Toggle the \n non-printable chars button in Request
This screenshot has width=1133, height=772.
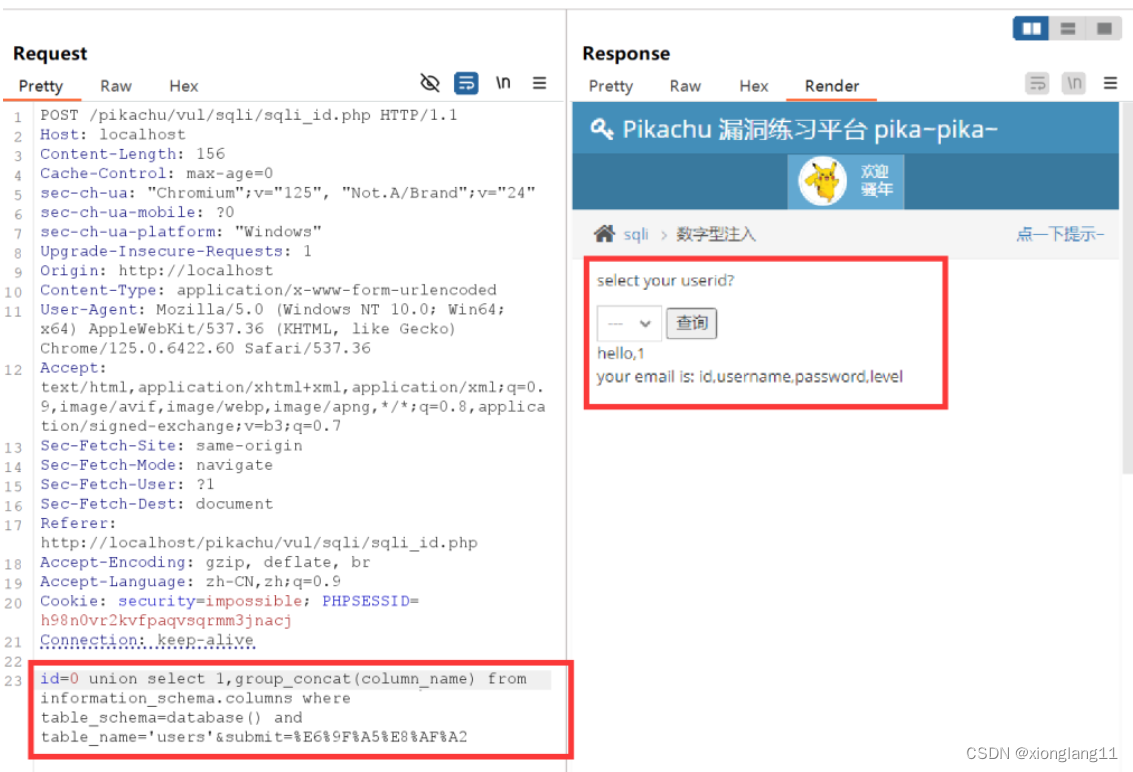(x=503, y=83)
